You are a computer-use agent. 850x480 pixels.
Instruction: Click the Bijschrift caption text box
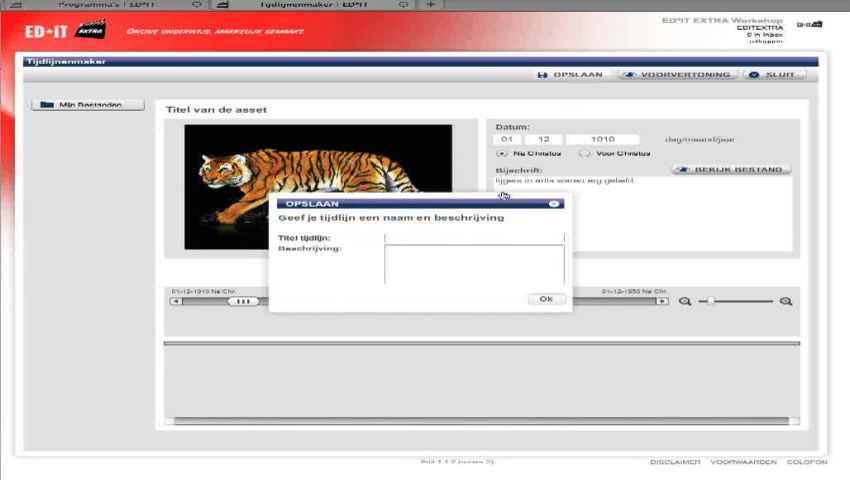(642, 213)
